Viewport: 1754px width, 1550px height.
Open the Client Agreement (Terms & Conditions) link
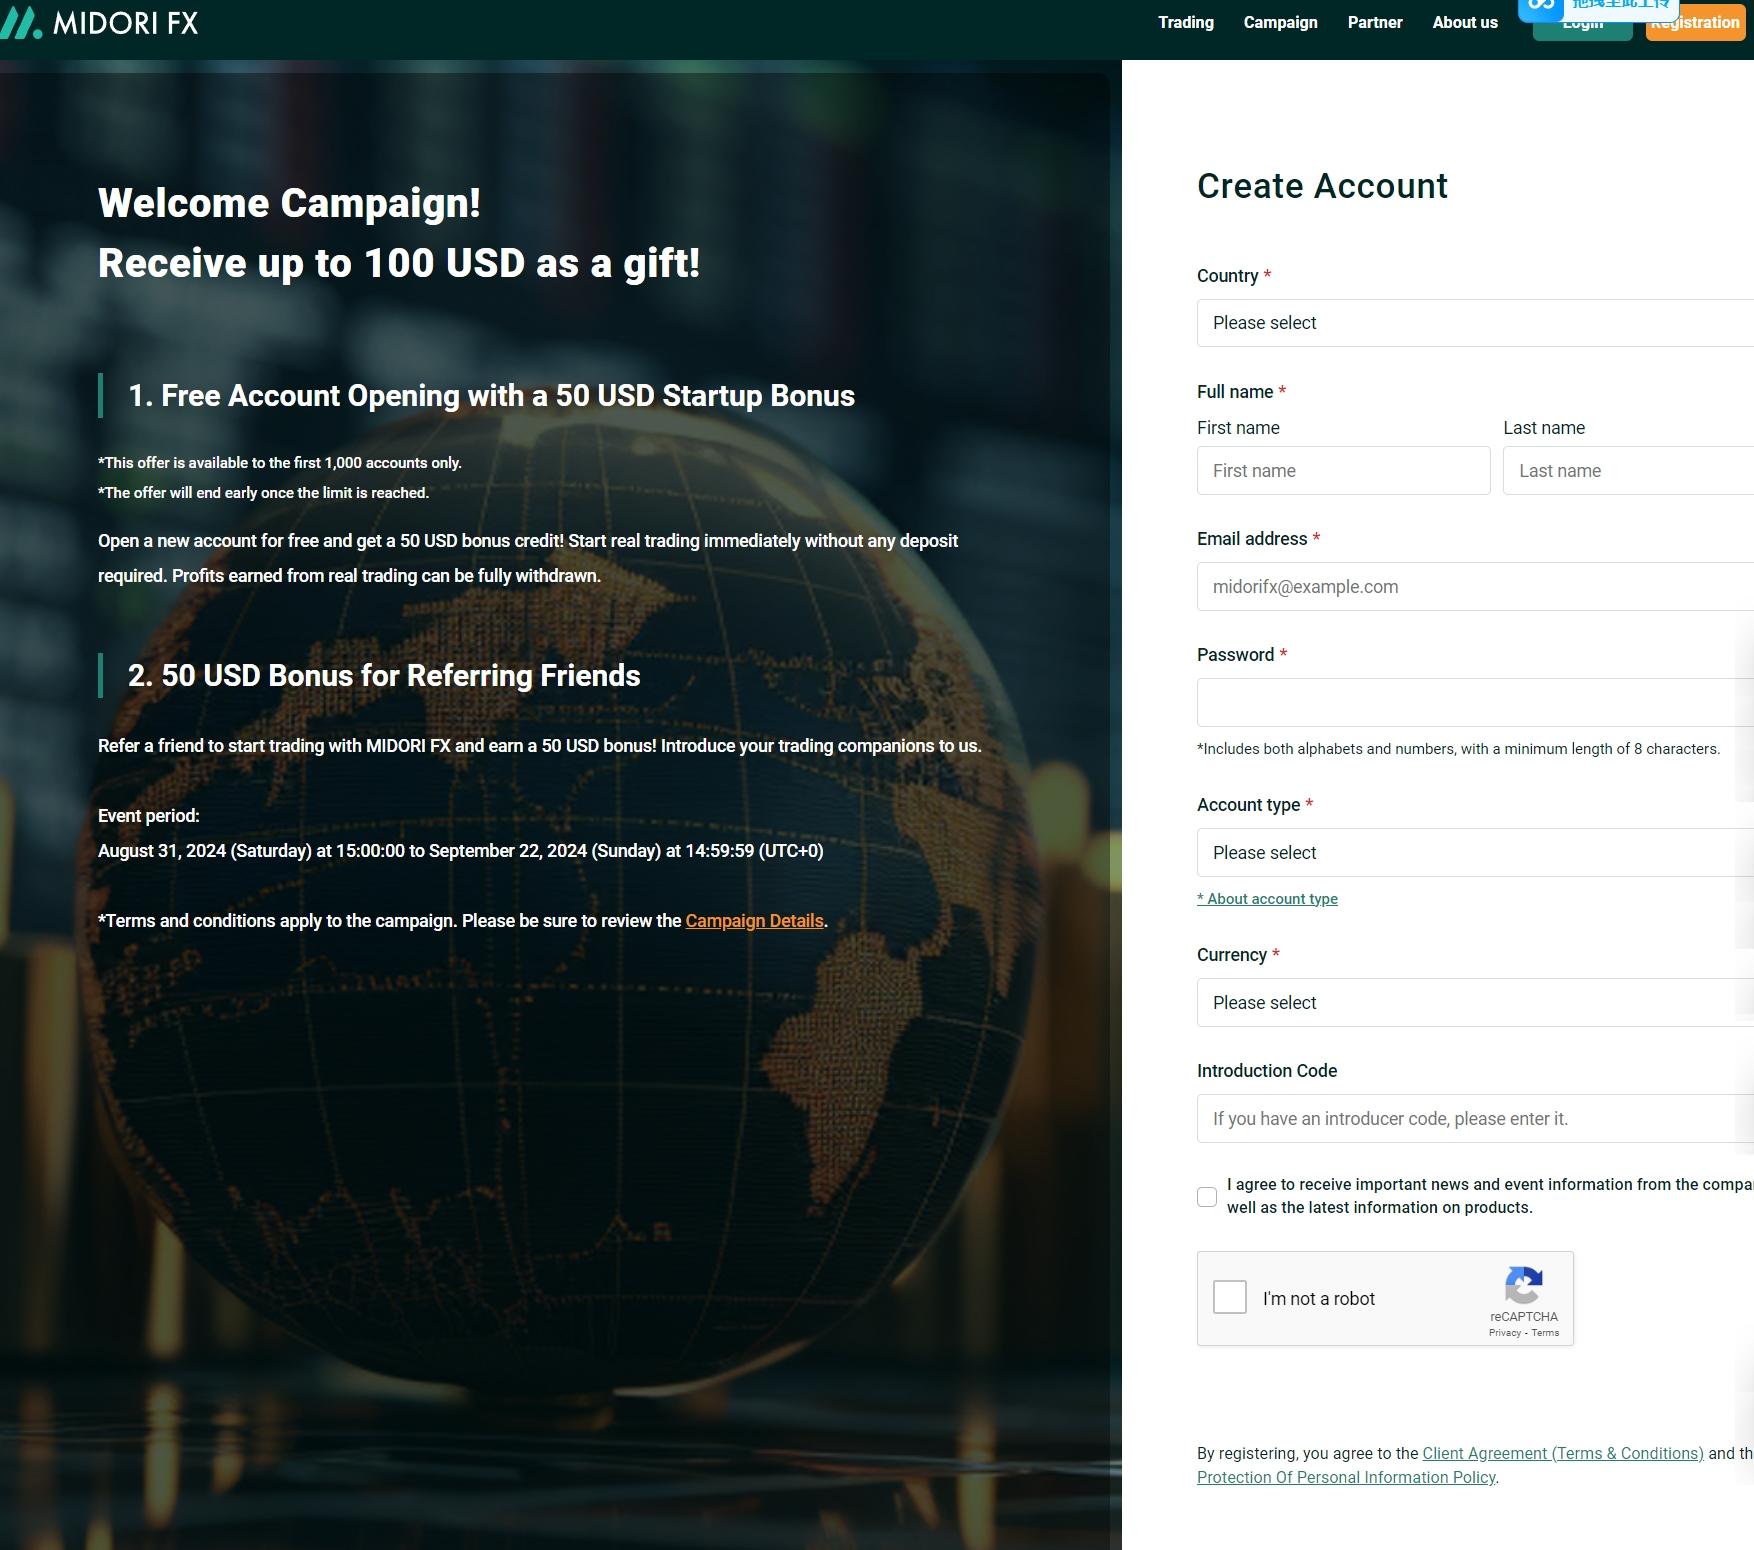pos(1563,1454)
